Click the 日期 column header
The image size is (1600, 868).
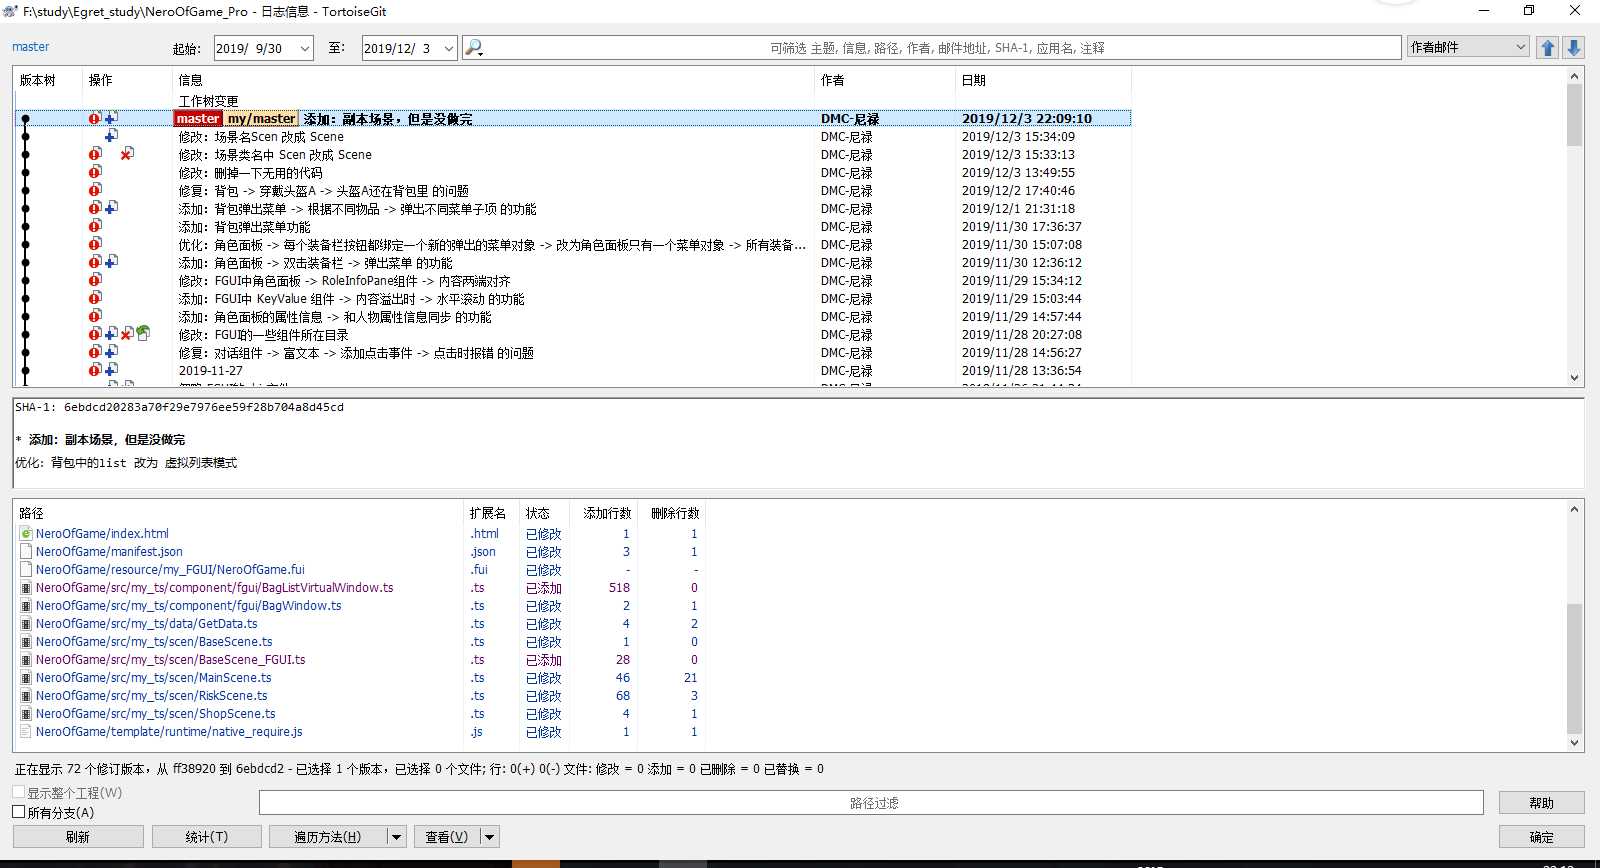click(x=1043, y=80)
